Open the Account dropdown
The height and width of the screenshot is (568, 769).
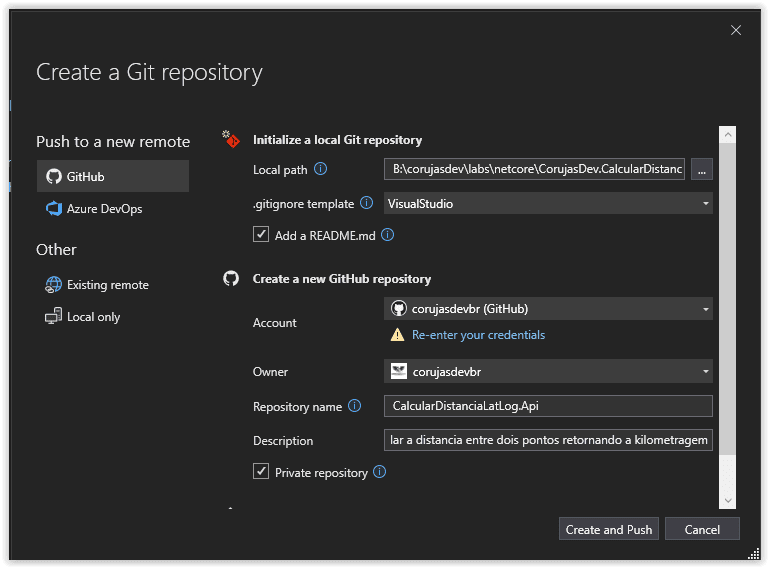click(x=548, y=309)
